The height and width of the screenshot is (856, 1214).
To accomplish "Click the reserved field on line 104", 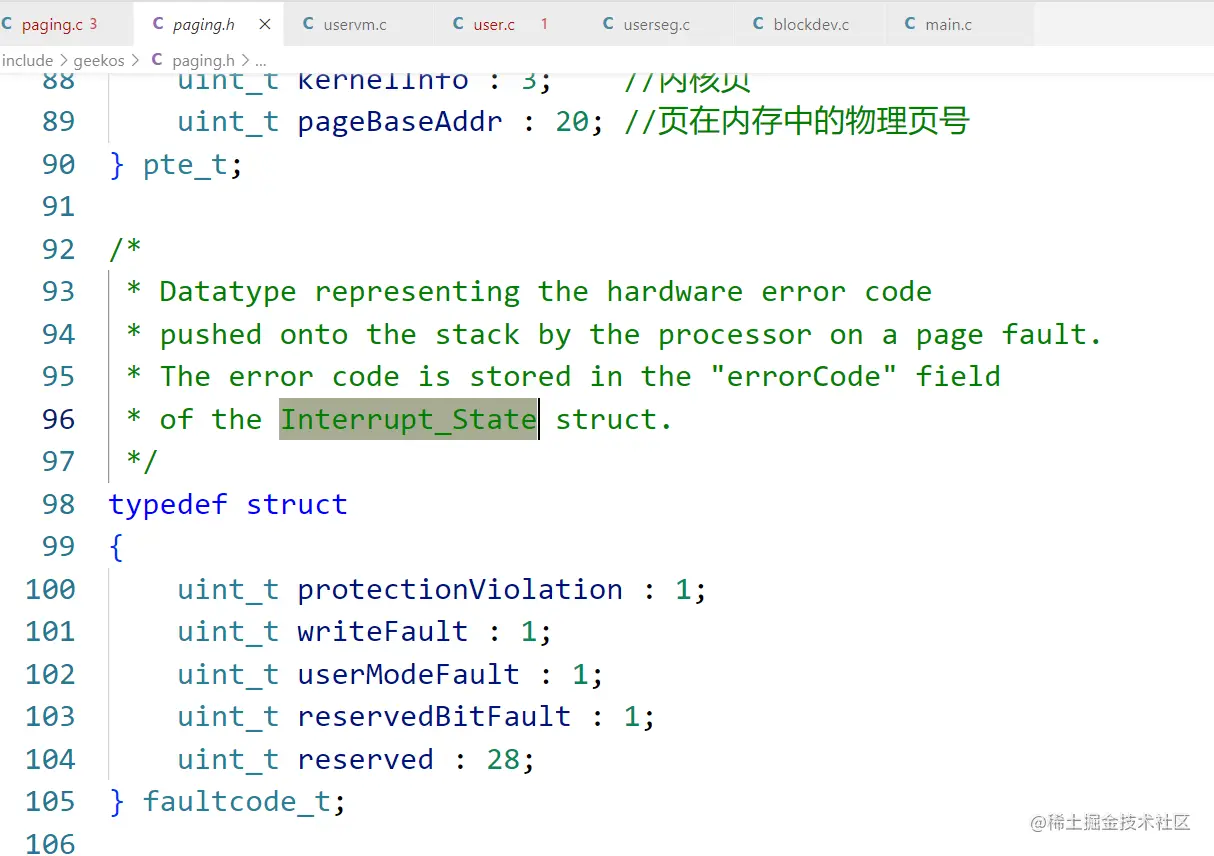I will tap(365, 759).
